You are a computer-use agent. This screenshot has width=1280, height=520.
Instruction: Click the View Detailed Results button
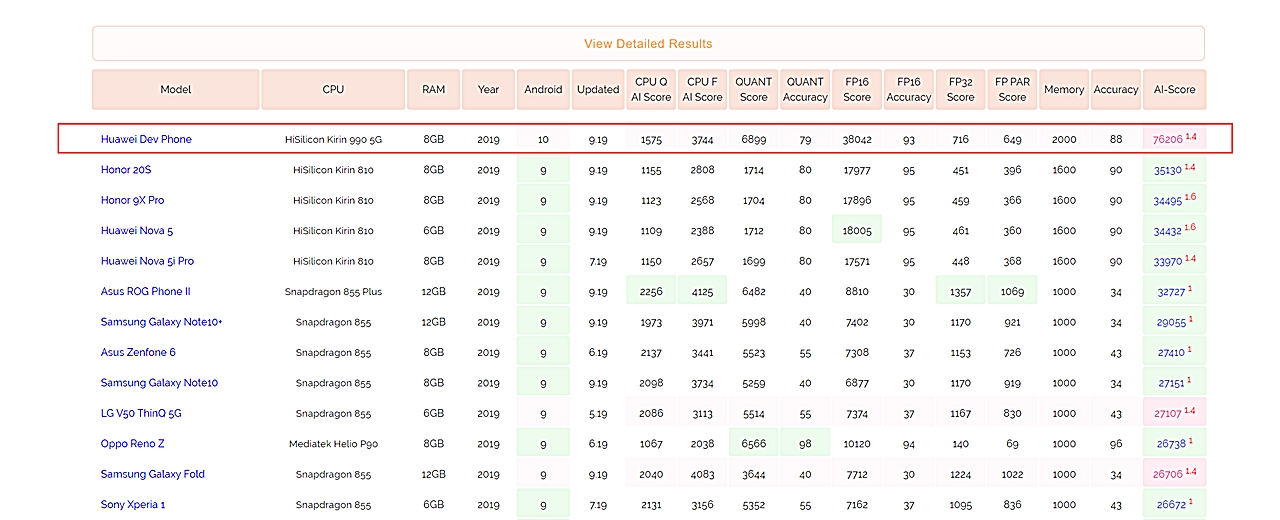(x=648, y=44)
